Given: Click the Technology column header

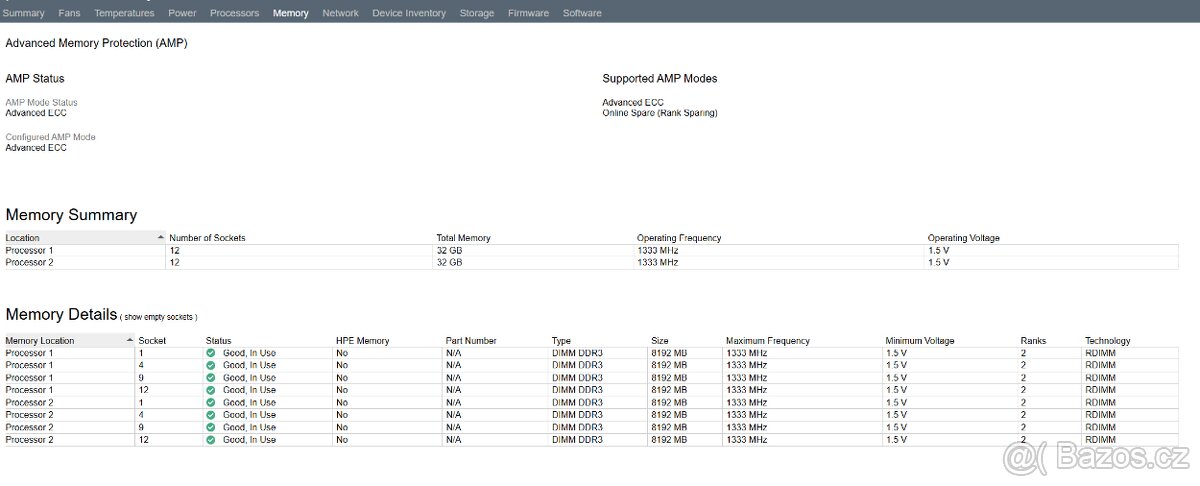Looking at the screenshot, I should point(1107,341).
